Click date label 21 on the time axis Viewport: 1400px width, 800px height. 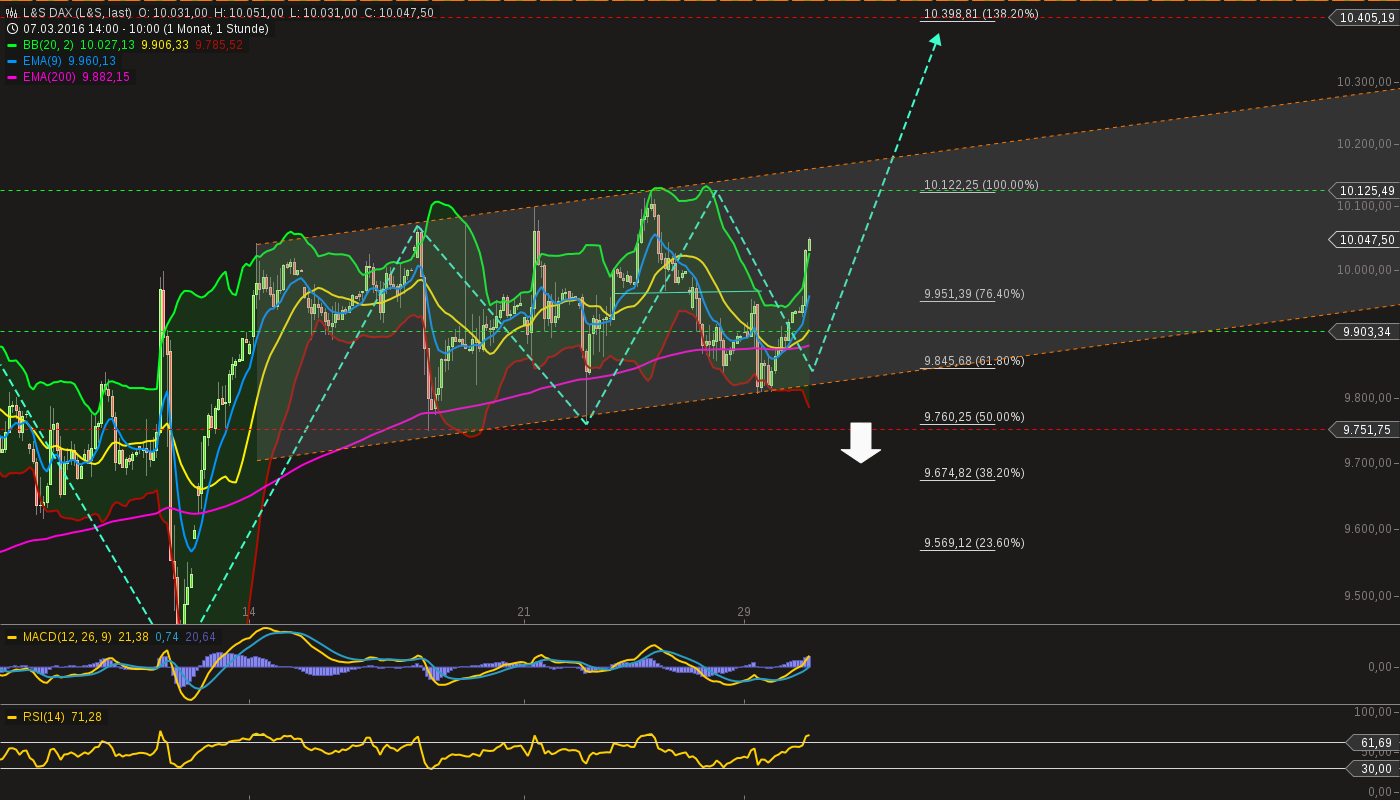524,611
